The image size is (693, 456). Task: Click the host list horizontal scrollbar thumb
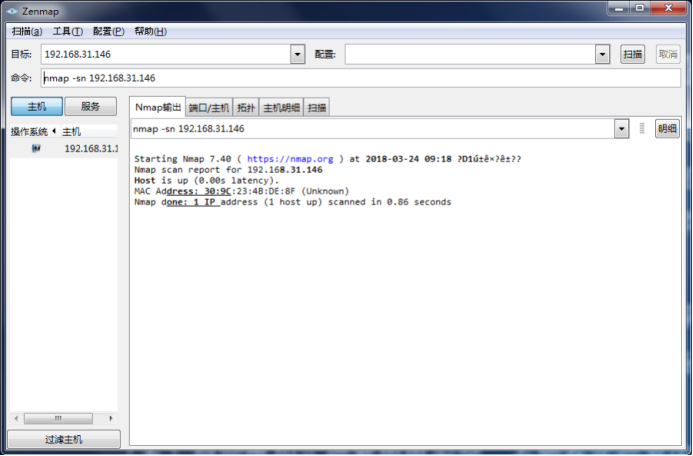click(58, 418)
